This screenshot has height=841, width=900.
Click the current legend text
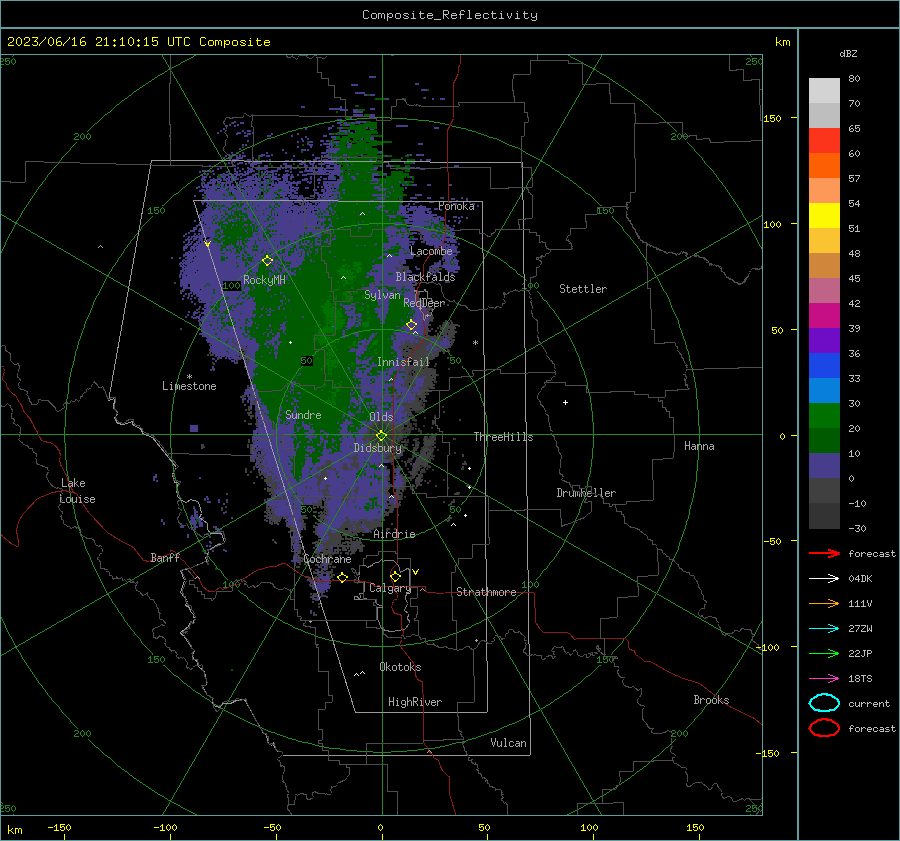(869, 703)
